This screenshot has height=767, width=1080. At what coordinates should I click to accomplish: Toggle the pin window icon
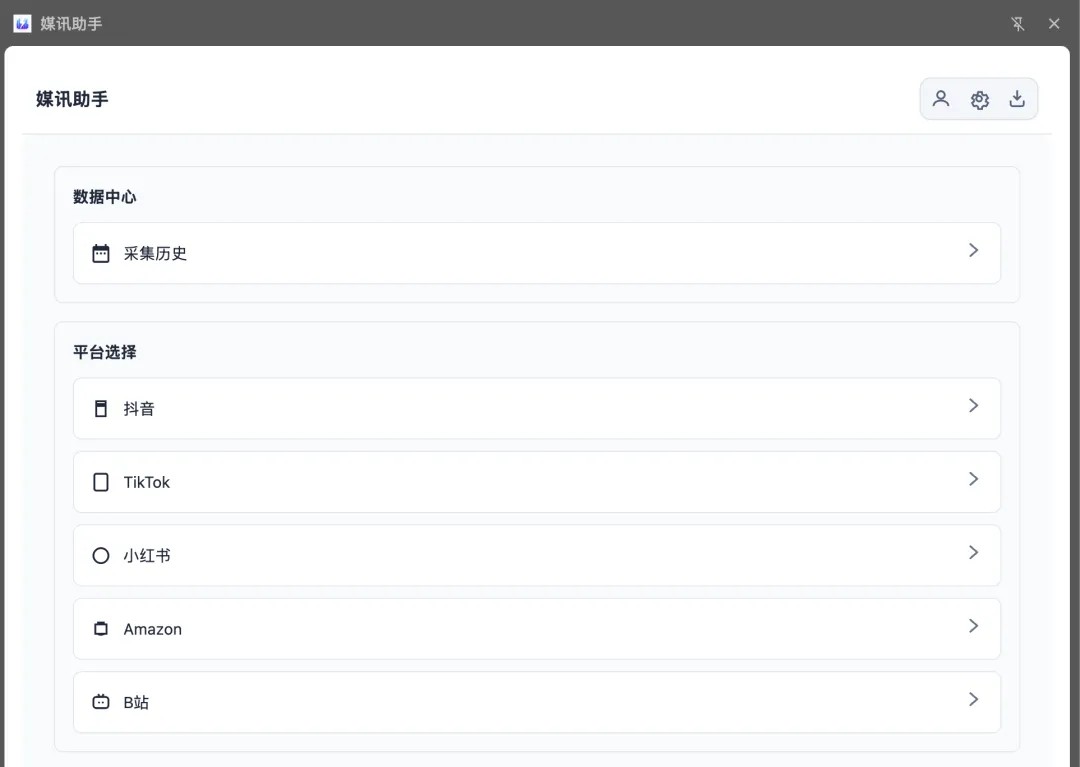pos(1017,24)
